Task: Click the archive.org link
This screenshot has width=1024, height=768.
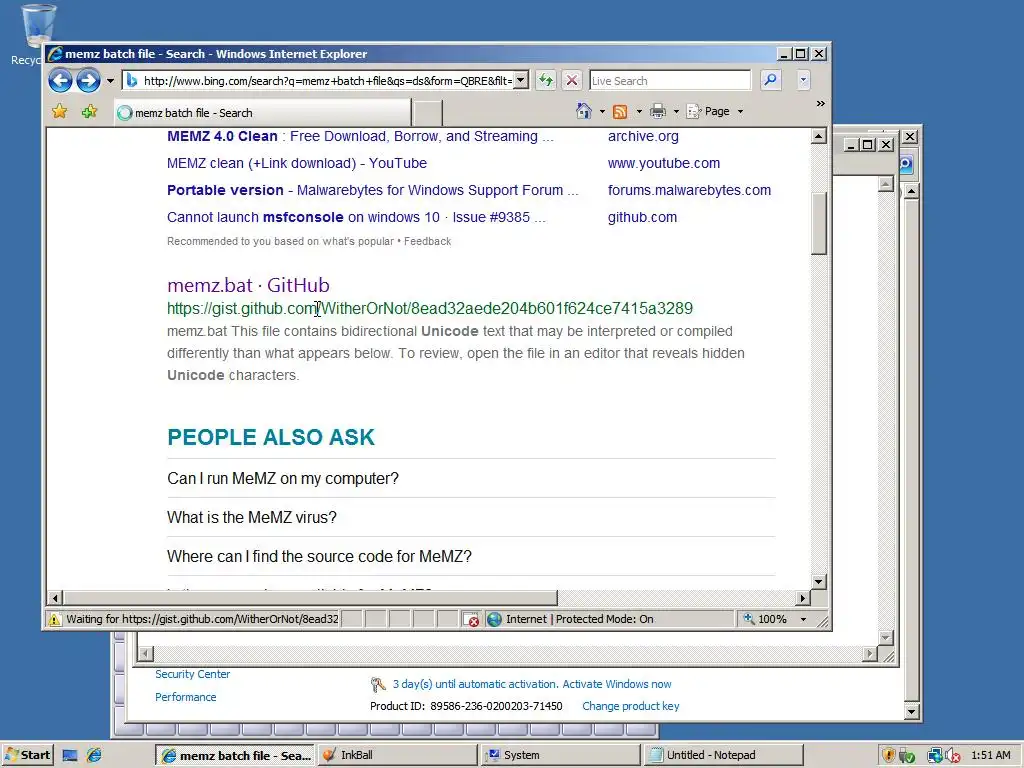Action: click(643, 136)
